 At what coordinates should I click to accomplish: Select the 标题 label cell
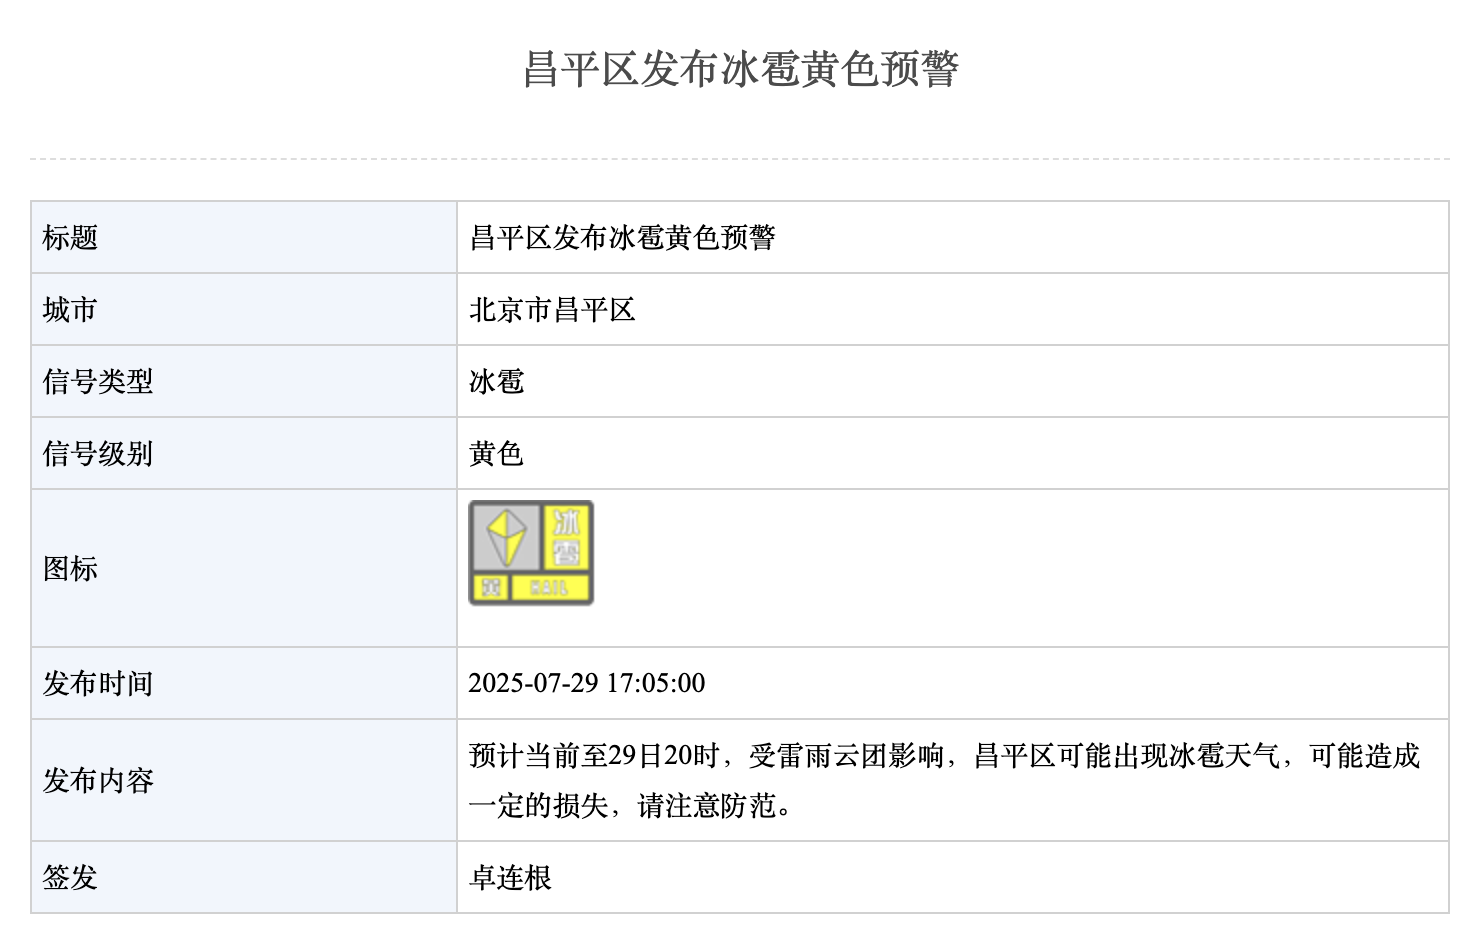(244, 237)
